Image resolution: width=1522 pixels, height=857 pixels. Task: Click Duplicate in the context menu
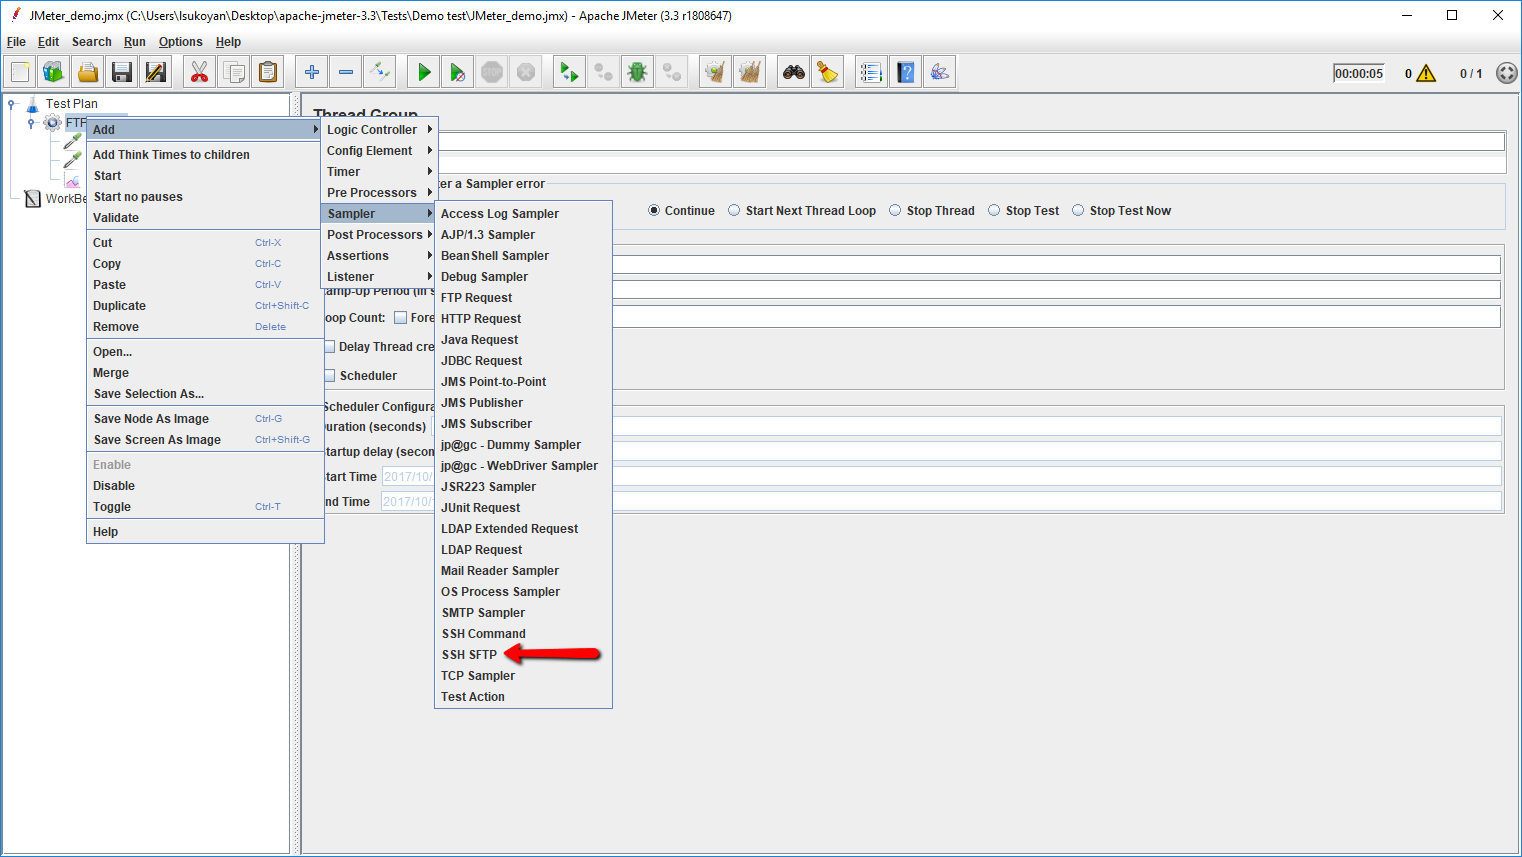coord(120,306)
